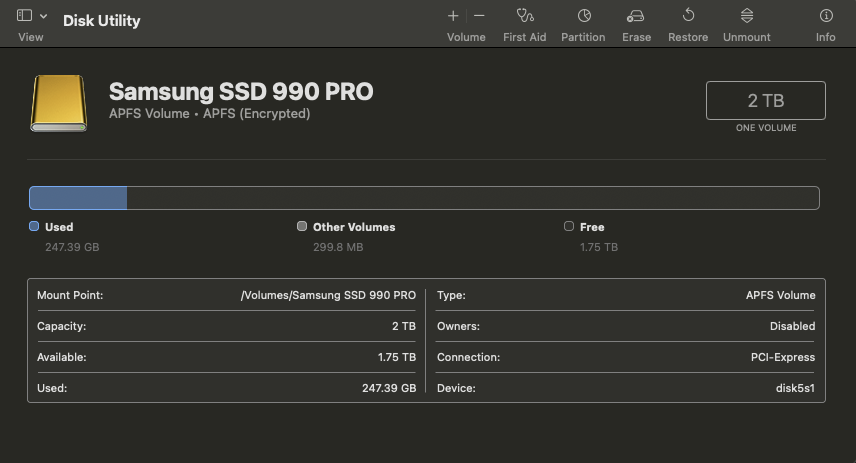Select the Type value APFS Volume
This screenshot has width=856, height=463.
tap(781, 295)
